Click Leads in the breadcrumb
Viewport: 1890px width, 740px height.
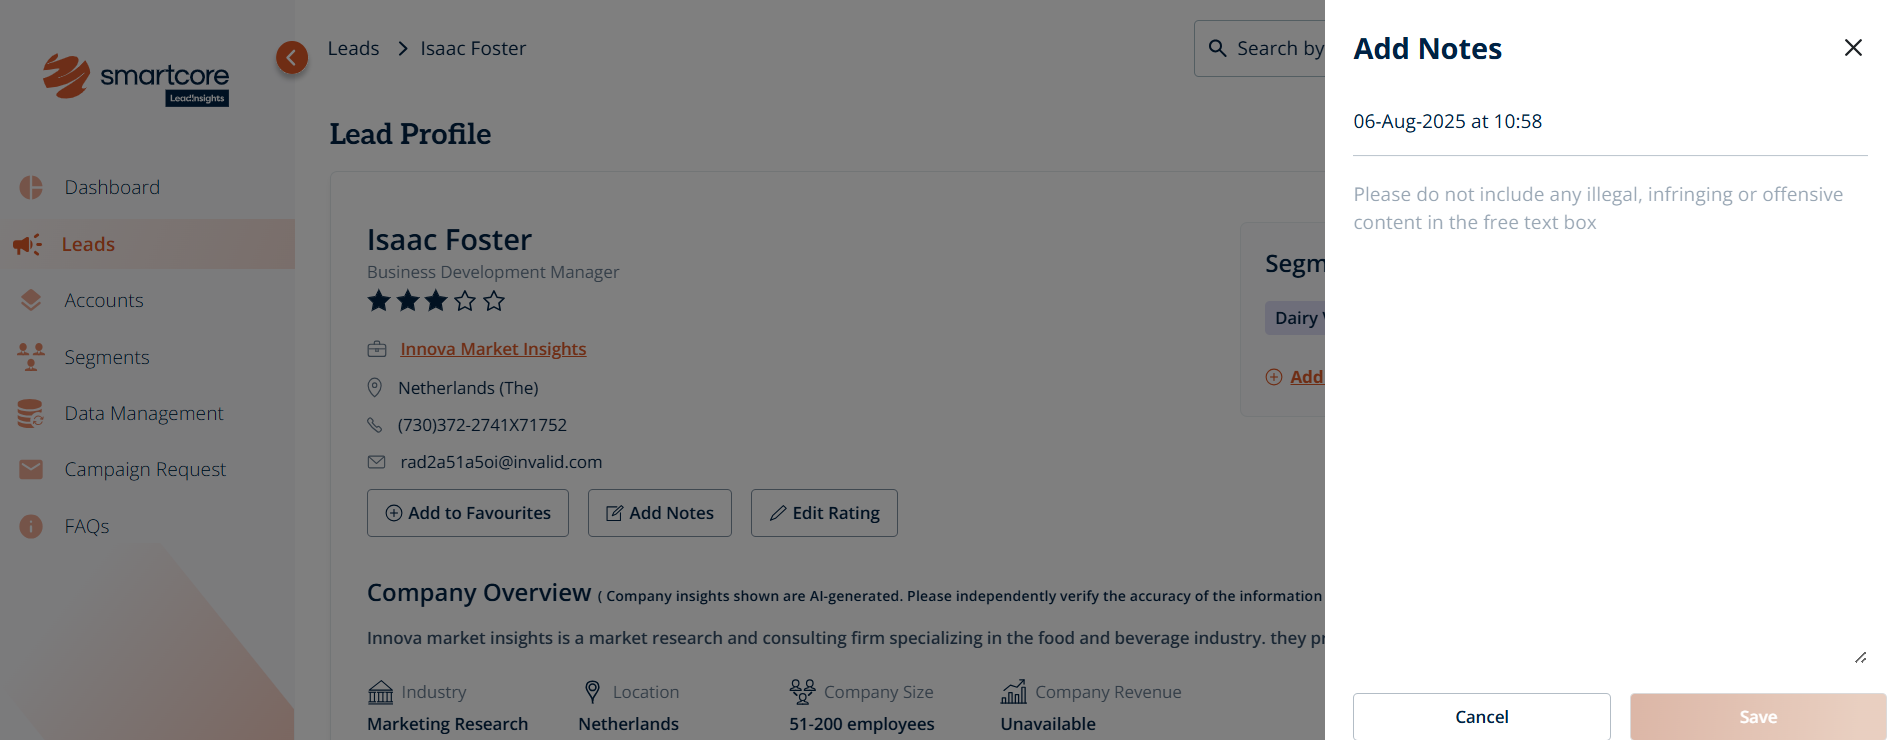pos(353,48)
